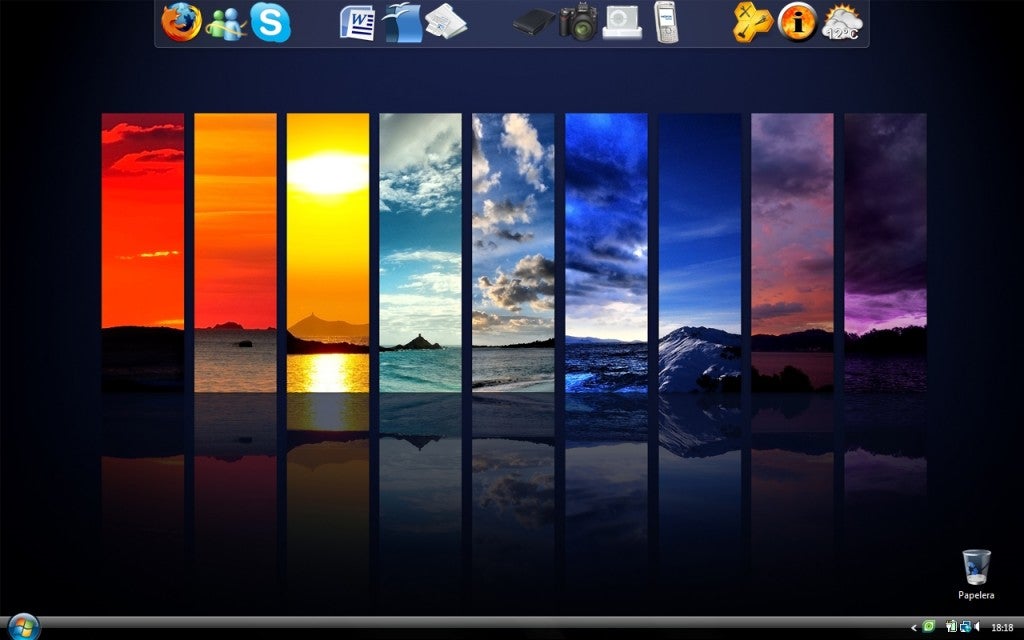Click the green tray application icon
The width and height of the screenshot is (1024, 640).
point(929,626)
